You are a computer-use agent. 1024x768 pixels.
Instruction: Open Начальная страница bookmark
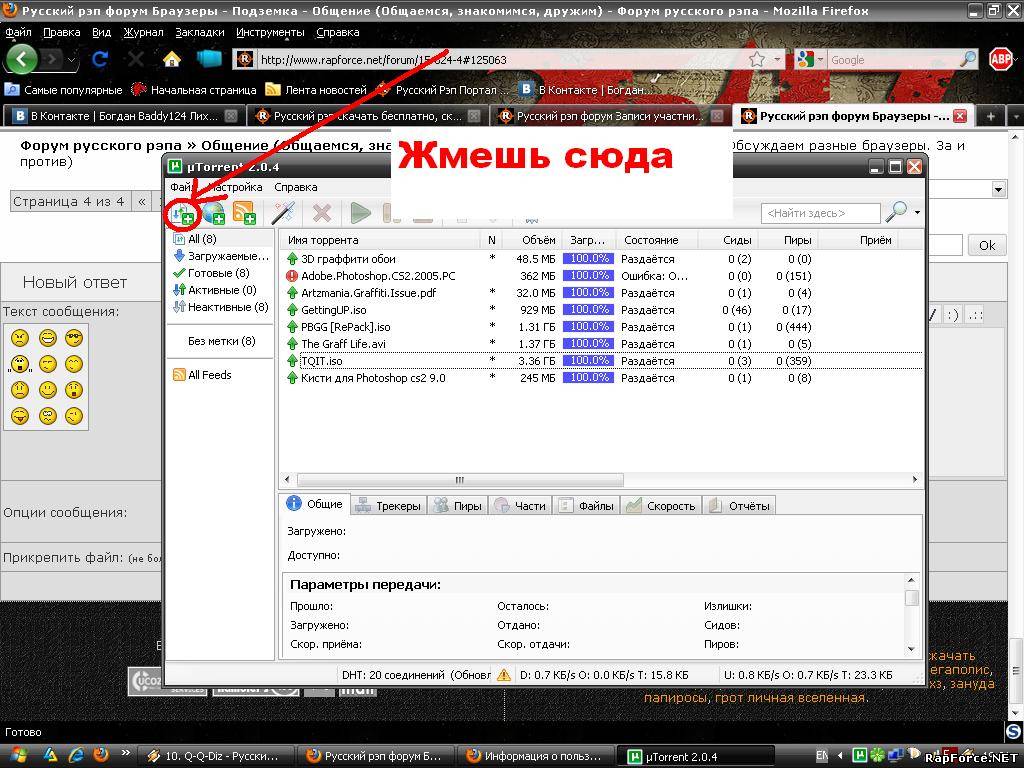[193, 90]
